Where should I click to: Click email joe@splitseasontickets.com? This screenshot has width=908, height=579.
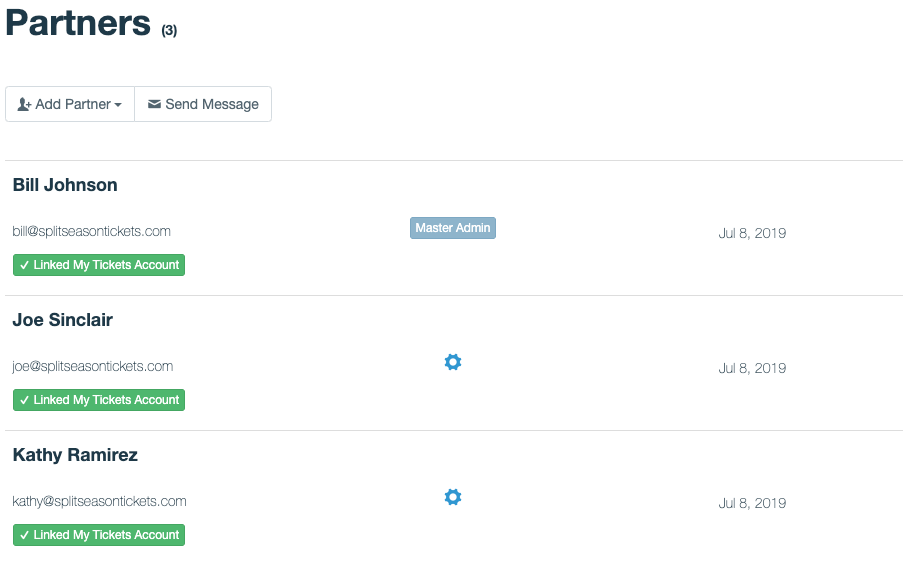point(92,366)
